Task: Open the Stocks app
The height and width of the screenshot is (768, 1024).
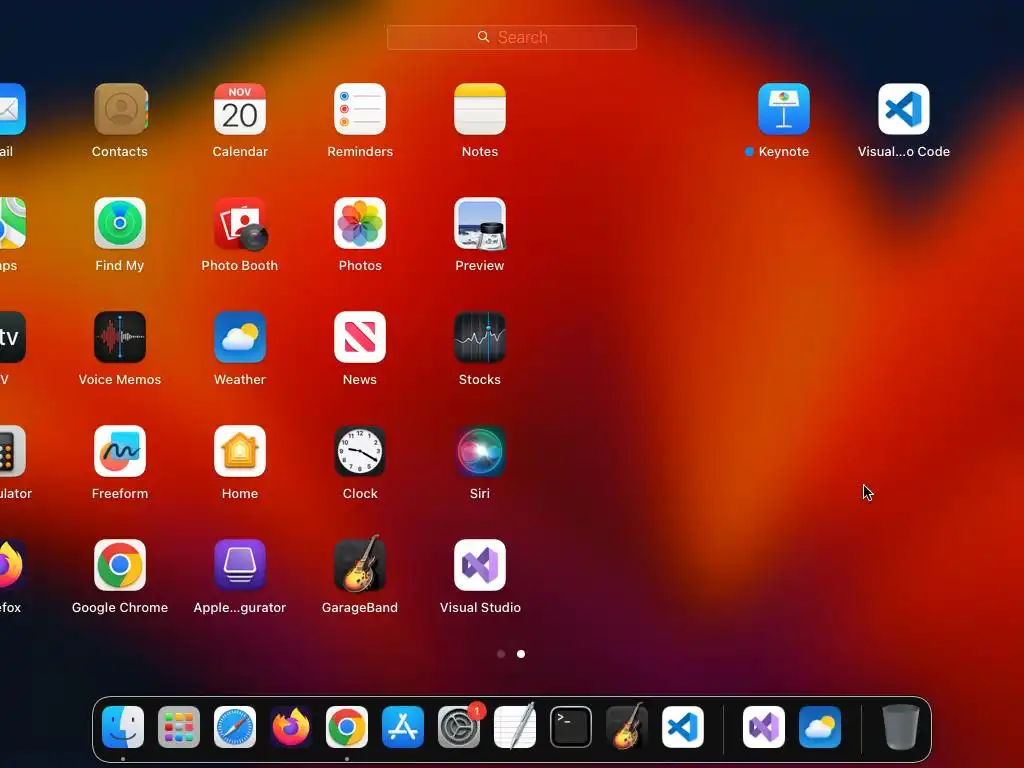Action: (x=480, y=337)
